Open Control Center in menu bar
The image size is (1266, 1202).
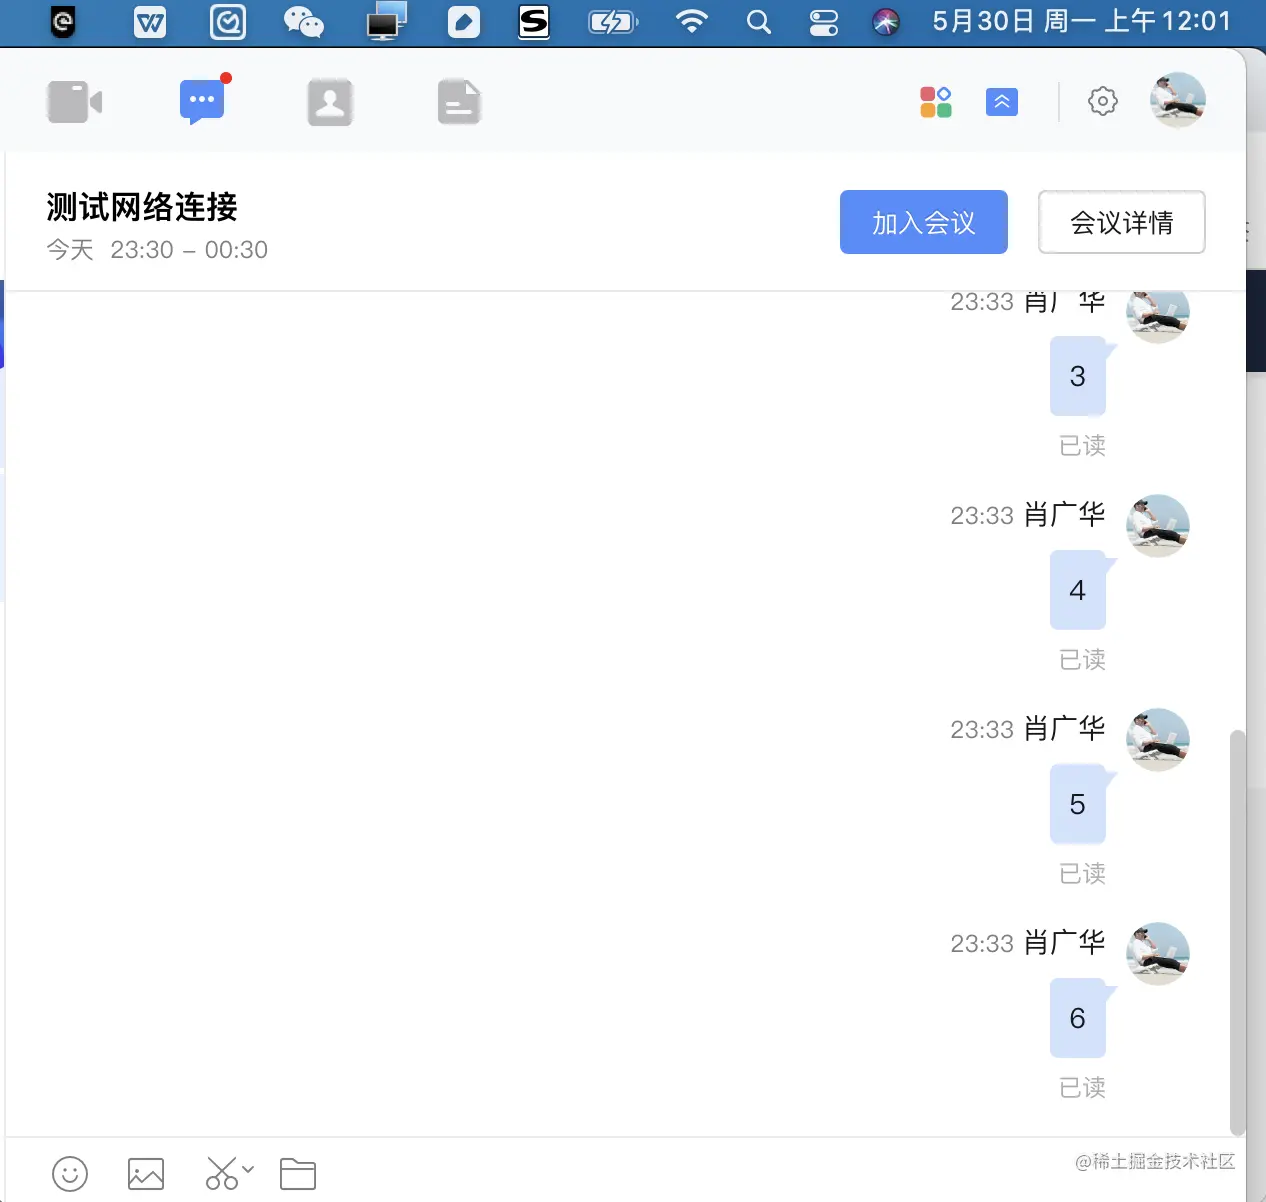[x=823, y=21]
